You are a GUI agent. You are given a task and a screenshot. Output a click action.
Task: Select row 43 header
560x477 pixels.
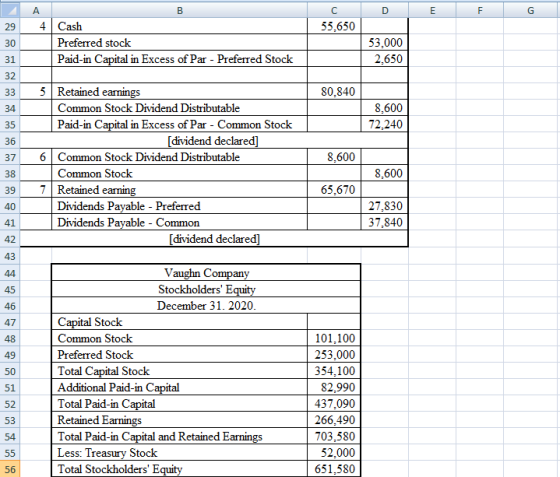click(x=10, y=256)
